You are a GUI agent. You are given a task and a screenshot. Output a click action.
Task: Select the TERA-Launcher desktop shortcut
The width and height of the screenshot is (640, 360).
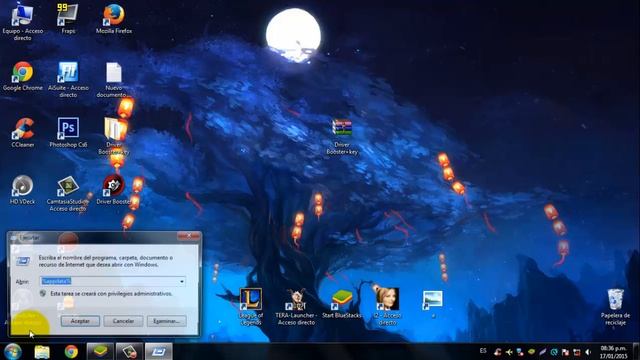click(x=296, y=307)
